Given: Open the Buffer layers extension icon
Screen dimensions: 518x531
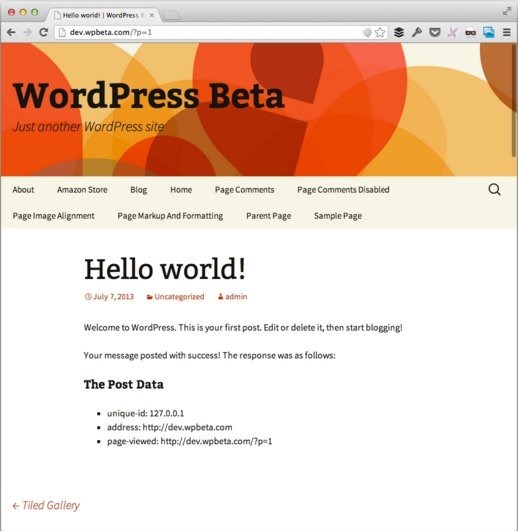Looking at the screenshot, I should tap(399, 33).
